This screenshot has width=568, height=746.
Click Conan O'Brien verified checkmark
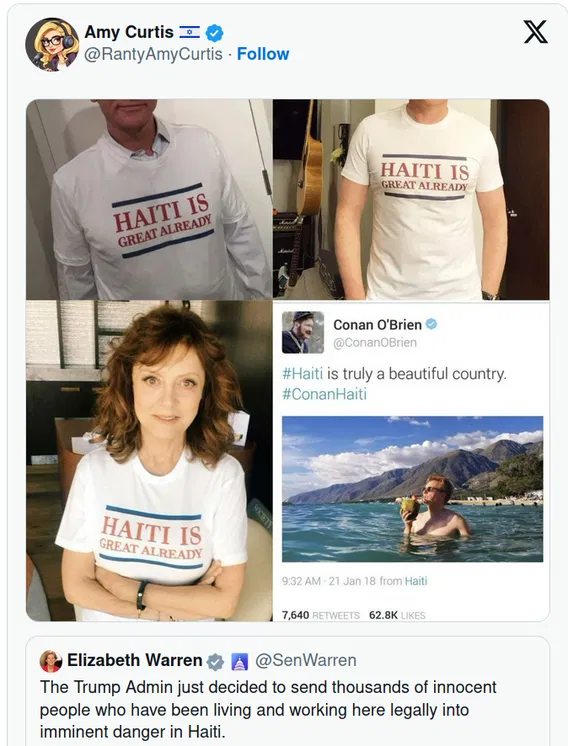click(431, 324)
